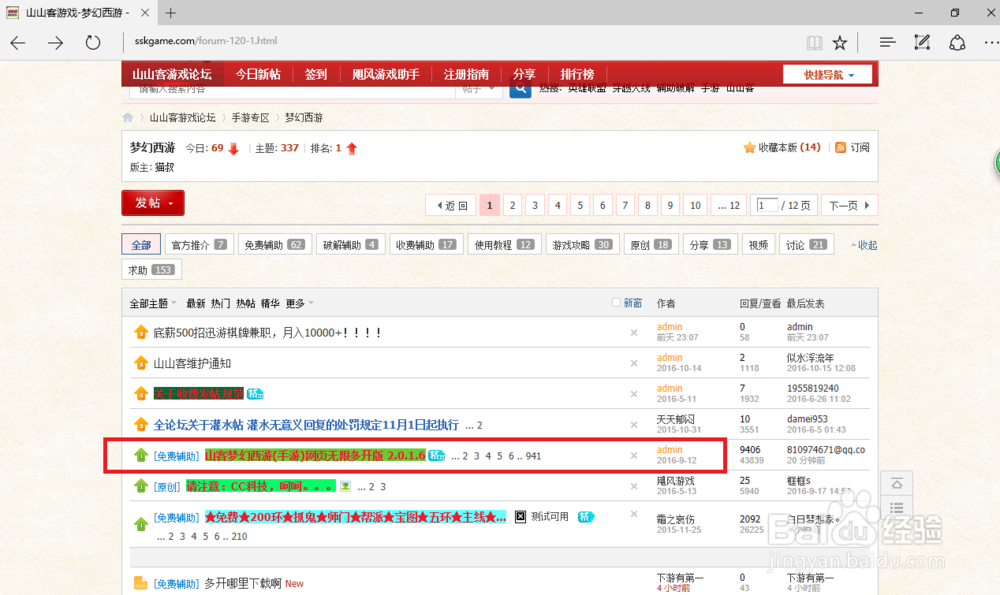
Task: Open the browser more actions ellipsis
Action: tap(990, 43)
